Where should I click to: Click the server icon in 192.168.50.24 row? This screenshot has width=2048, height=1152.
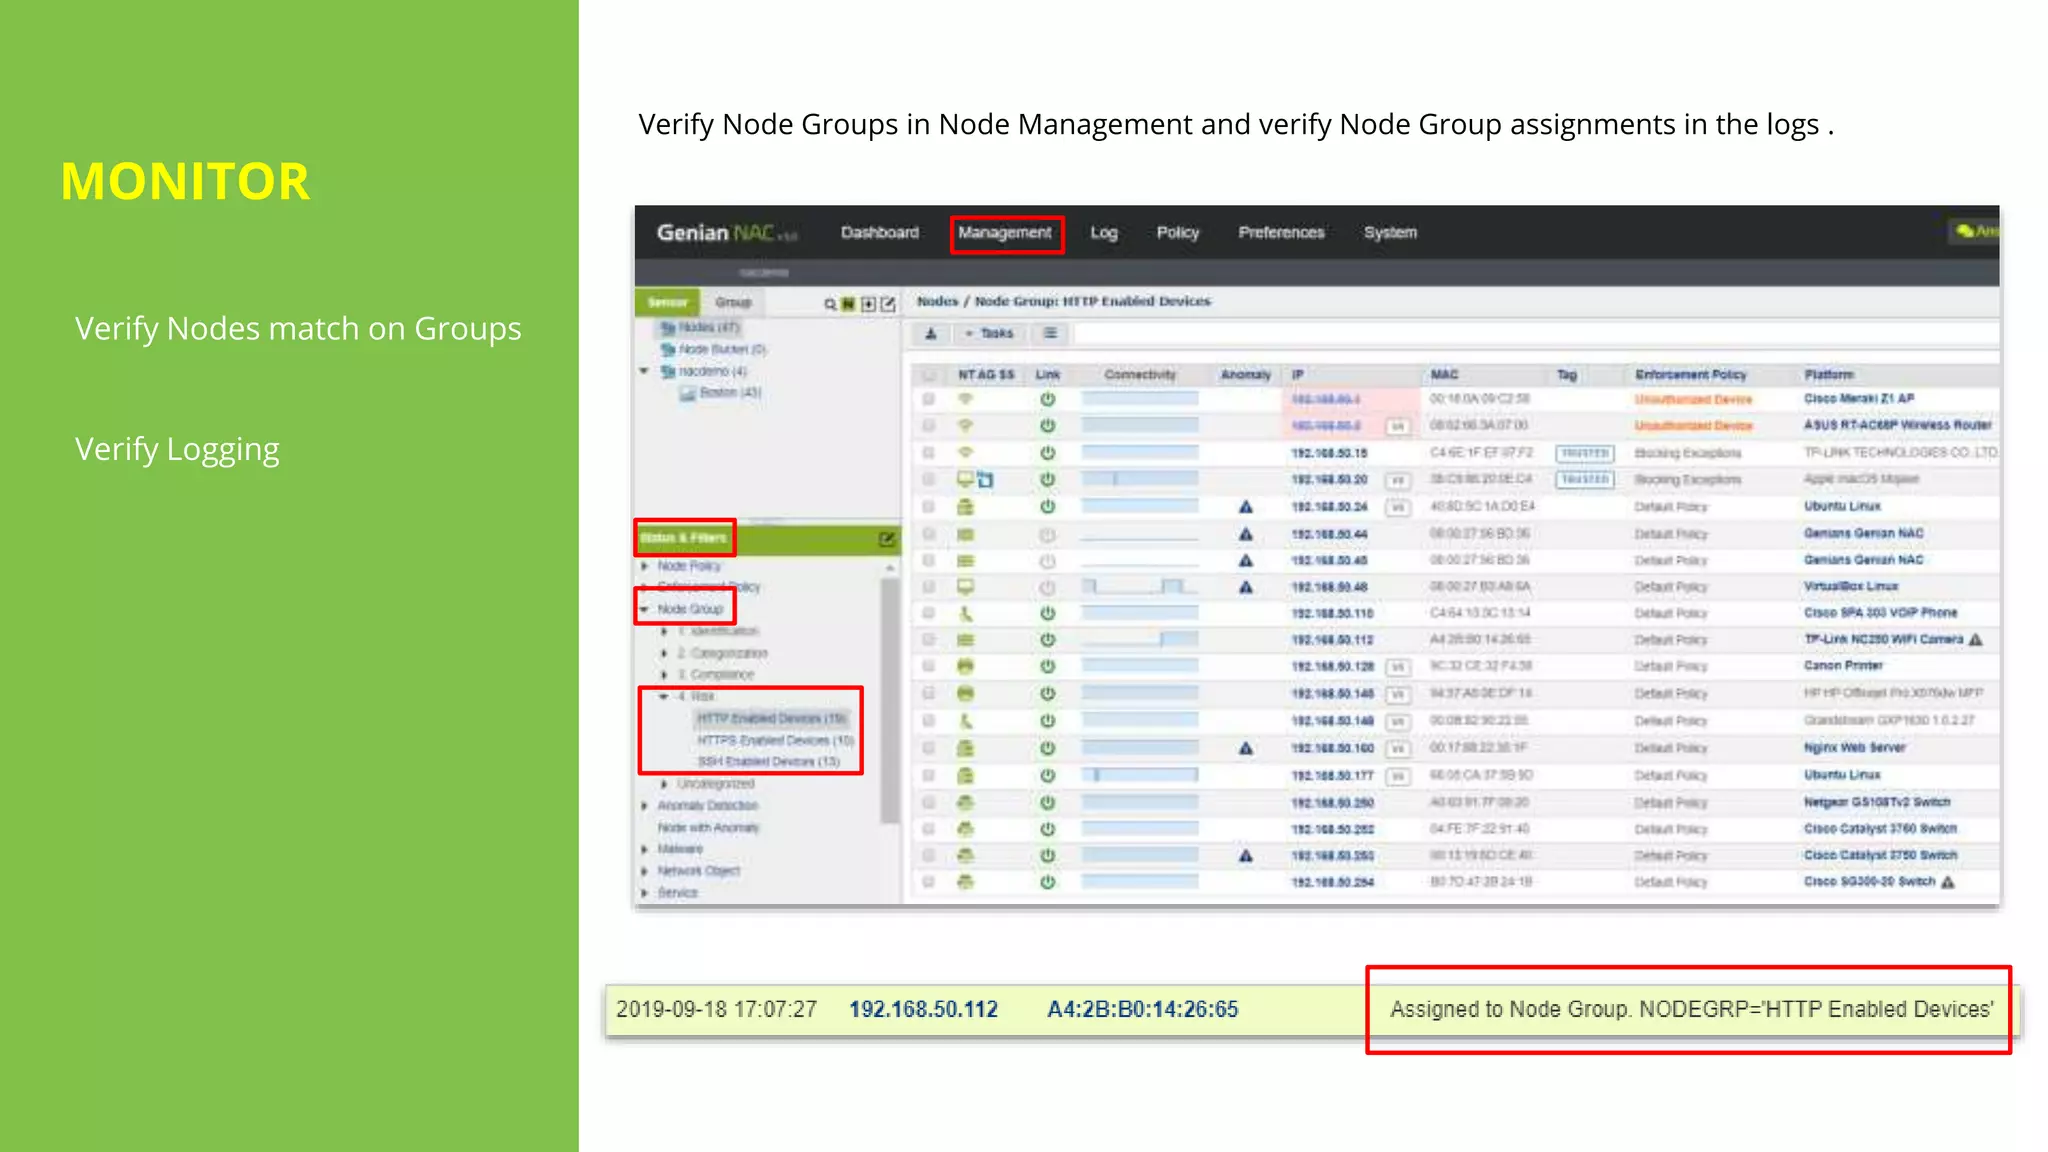pos(965,507)
